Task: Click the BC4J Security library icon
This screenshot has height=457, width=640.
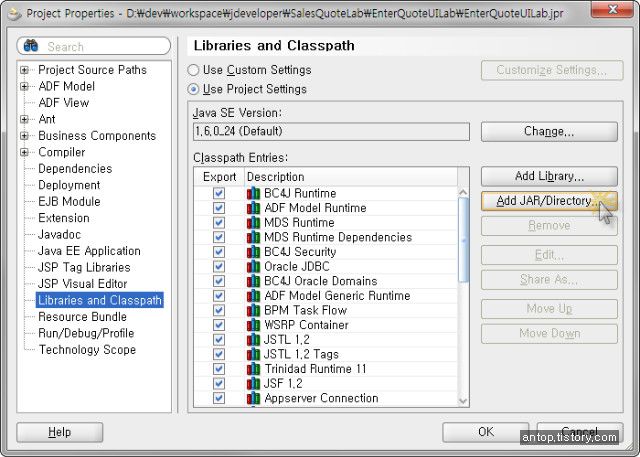Action: point(253,252)
